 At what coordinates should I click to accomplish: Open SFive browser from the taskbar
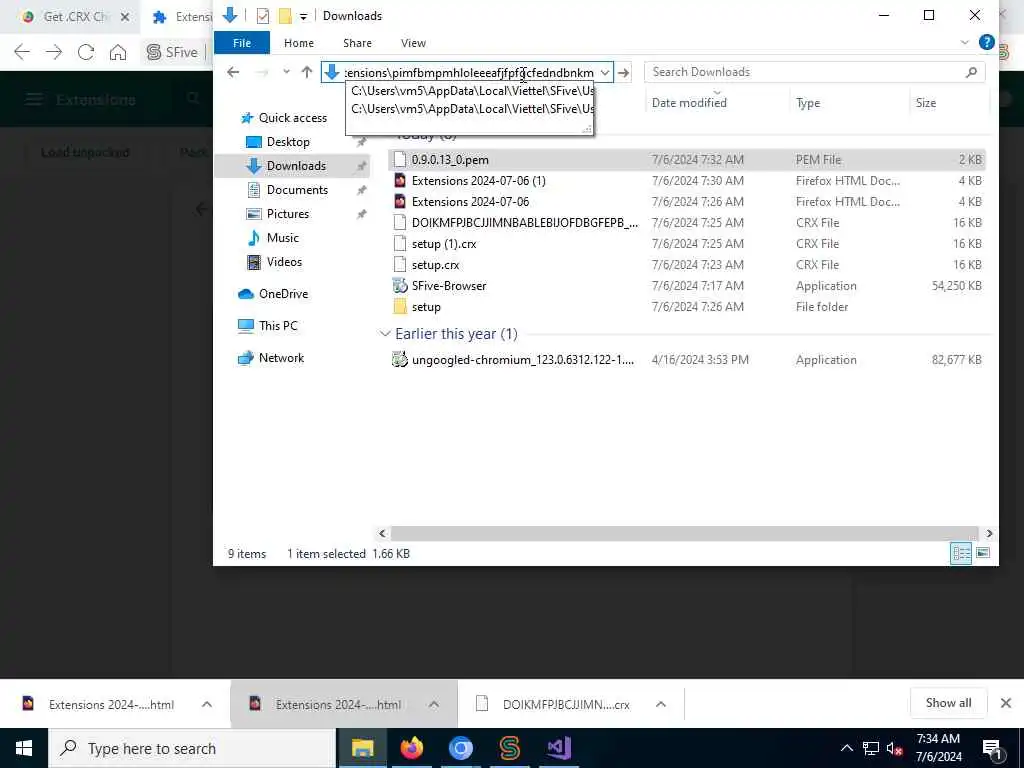tap(509, 748)
